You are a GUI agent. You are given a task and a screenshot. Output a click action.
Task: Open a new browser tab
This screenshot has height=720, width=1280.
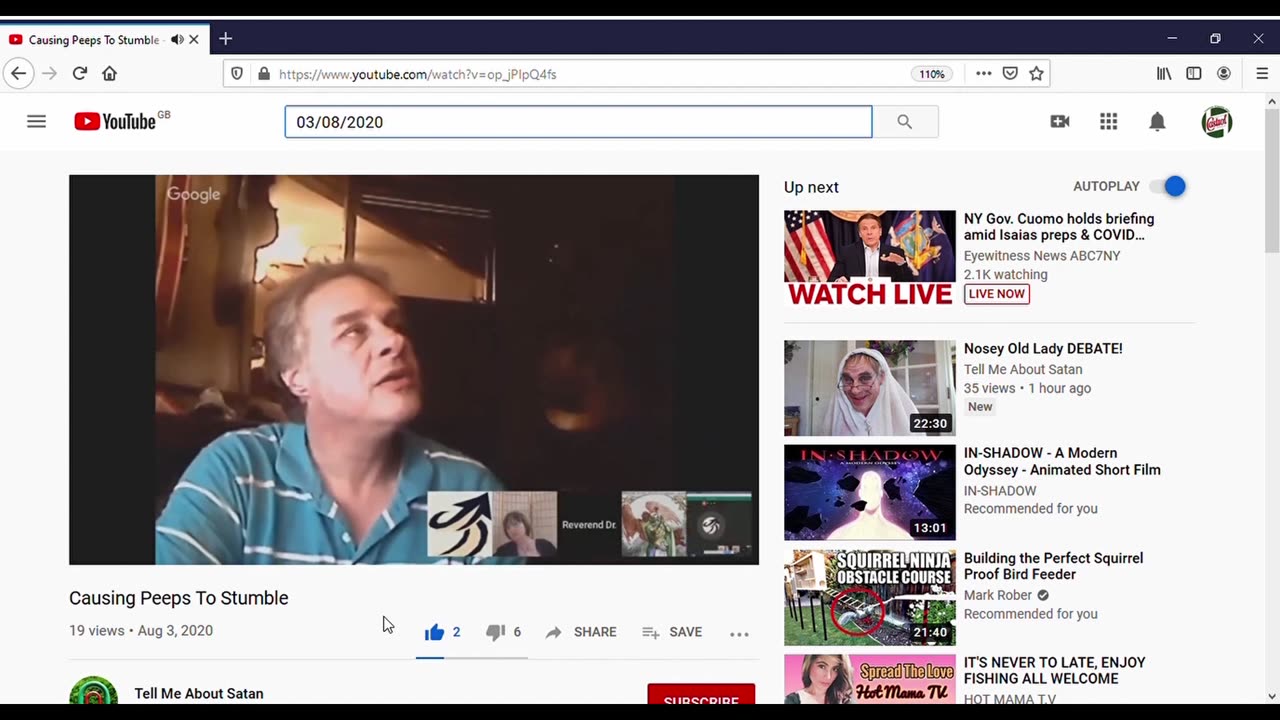[x=226, y=39]
